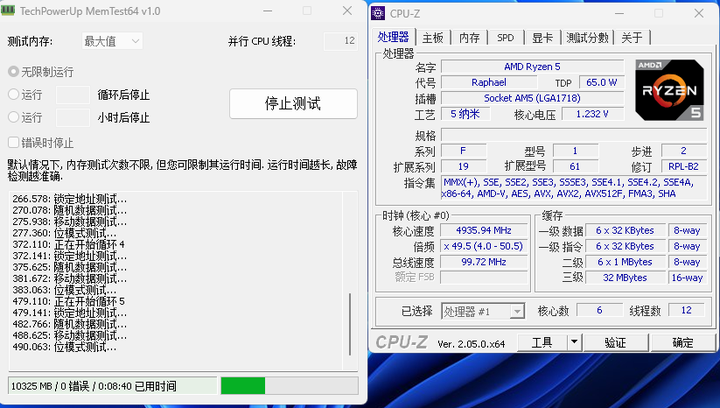
Task: Click the instruction set list starting MMX(+)
Action: click(574, 188)
